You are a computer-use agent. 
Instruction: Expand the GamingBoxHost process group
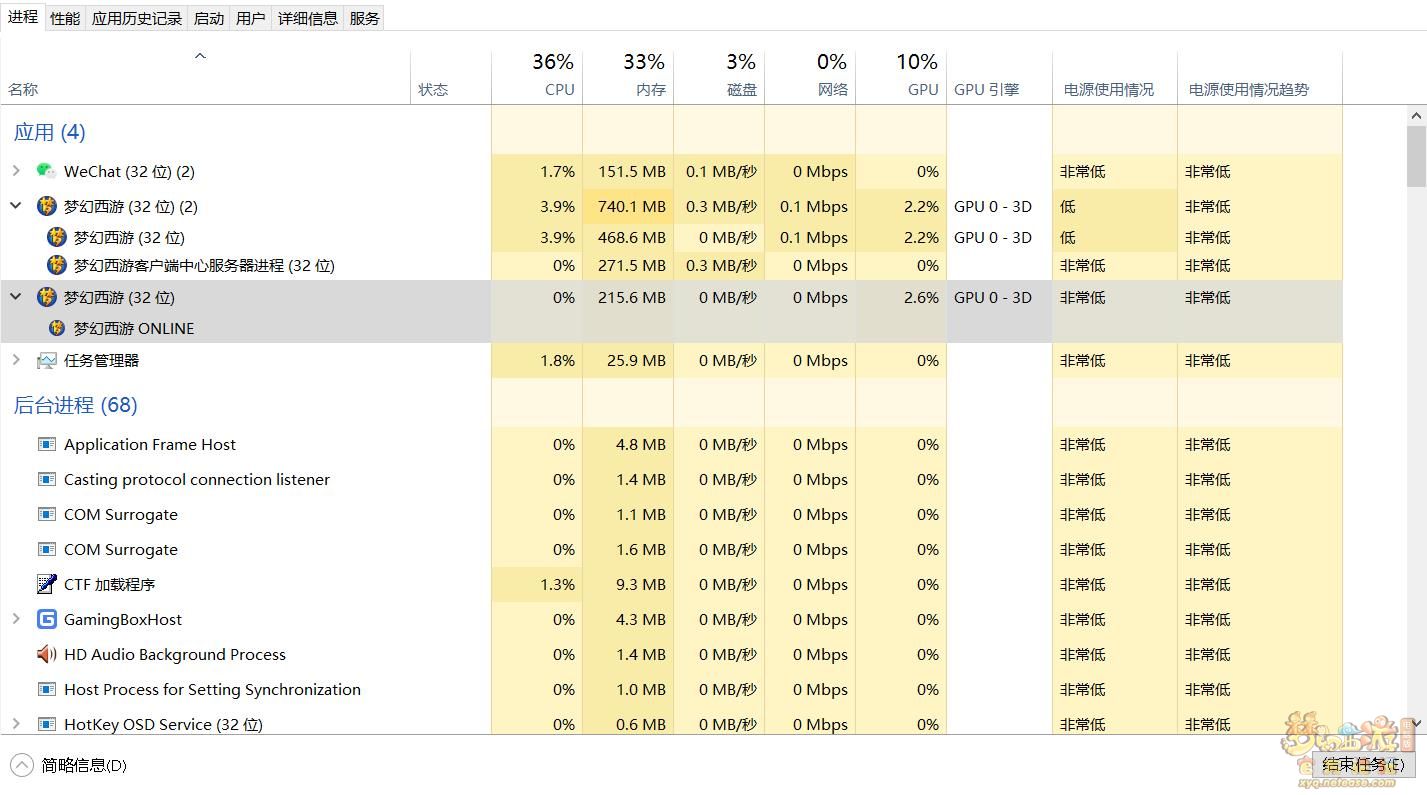[x=16, y=619]
